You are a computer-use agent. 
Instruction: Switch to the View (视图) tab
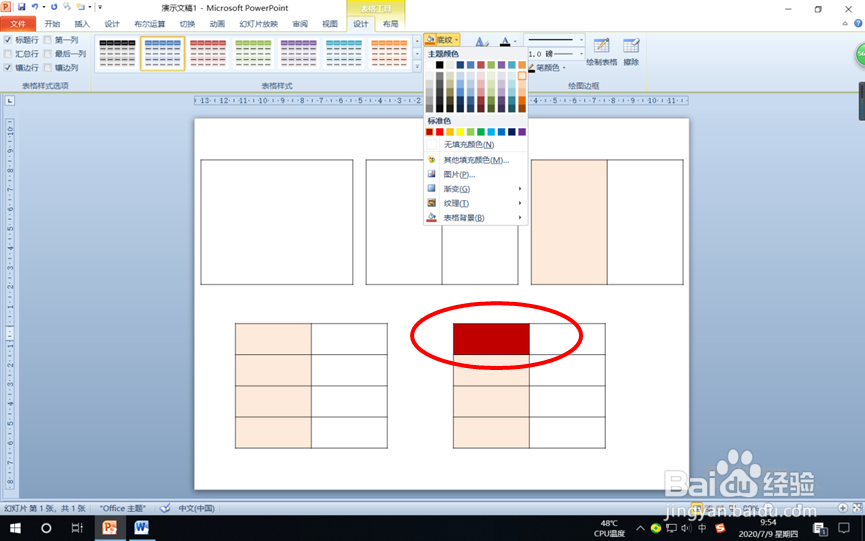(x=330, y=24)
